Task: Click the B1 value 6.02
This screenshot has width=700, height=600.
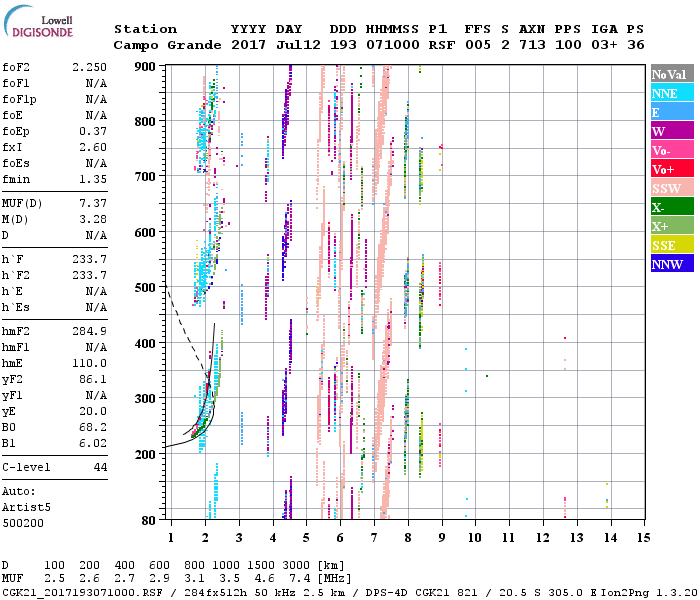Action: click(x=93, y=444)
